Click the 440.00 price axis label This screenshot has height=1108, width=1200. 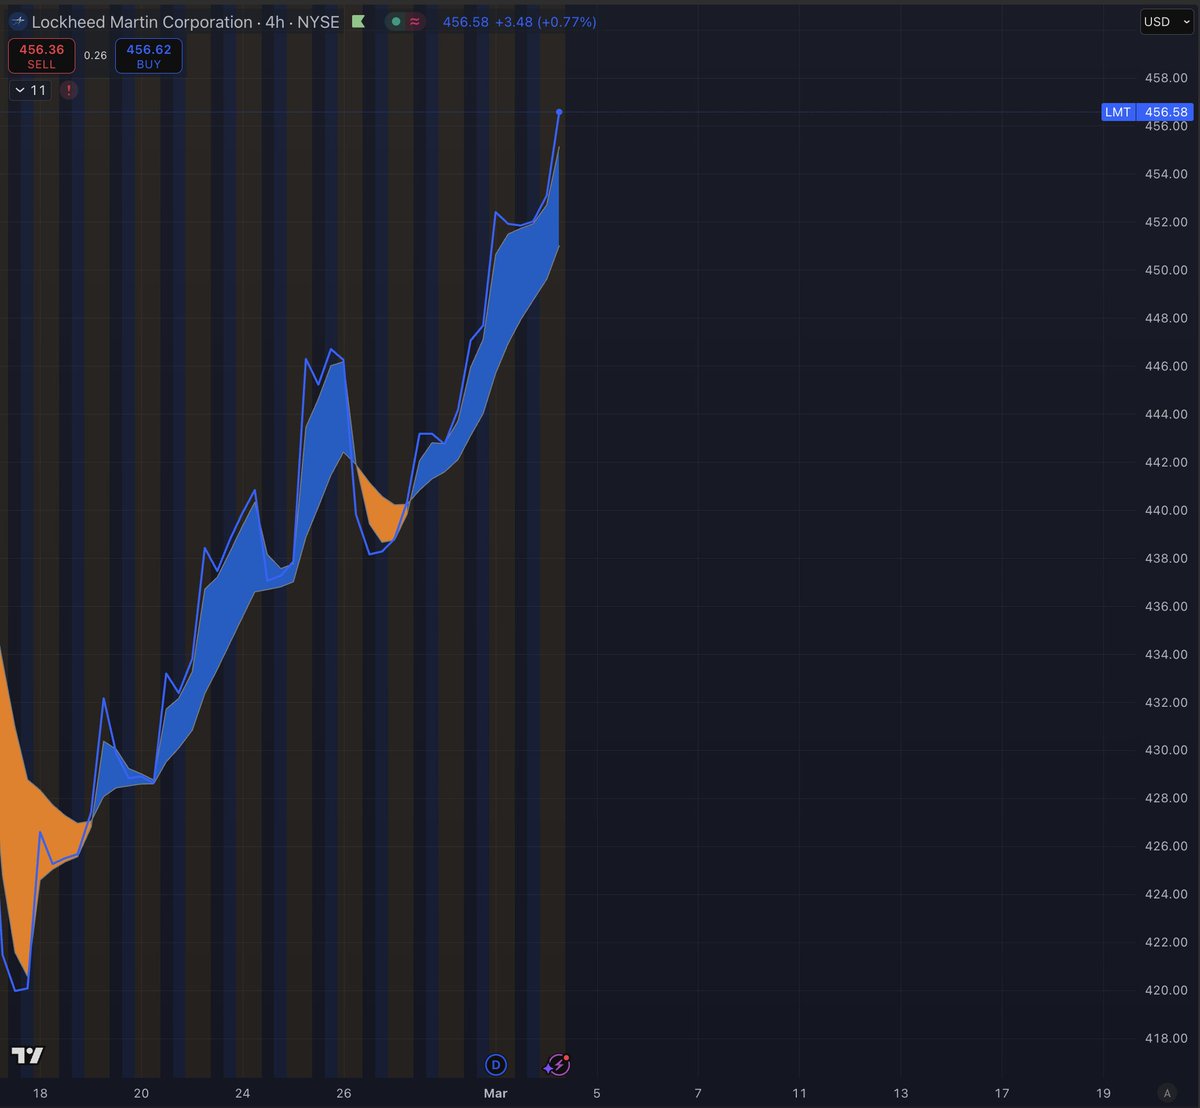(1166, 510)
